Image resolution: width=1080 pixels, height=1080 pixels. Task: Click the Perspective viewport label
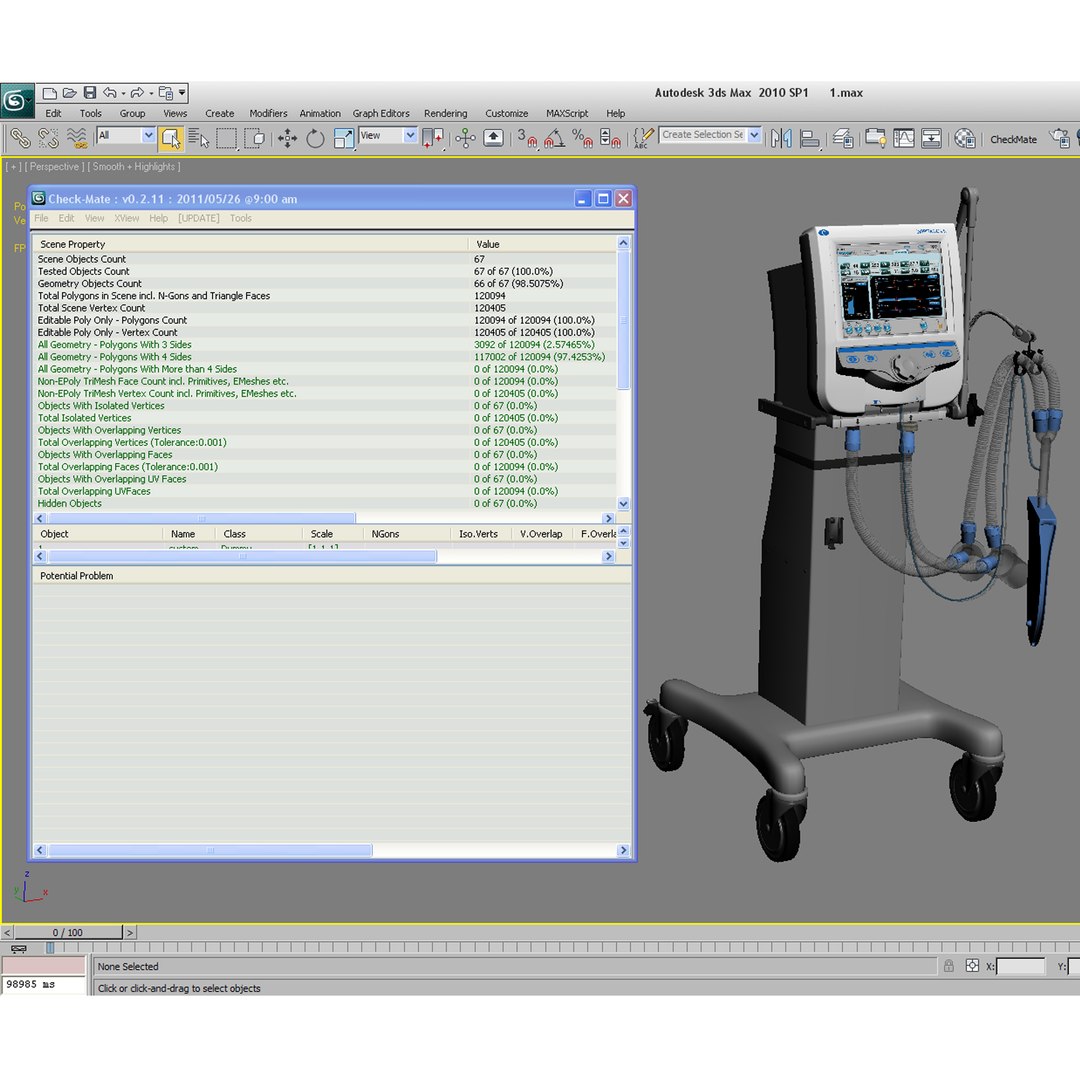(54, 167)
